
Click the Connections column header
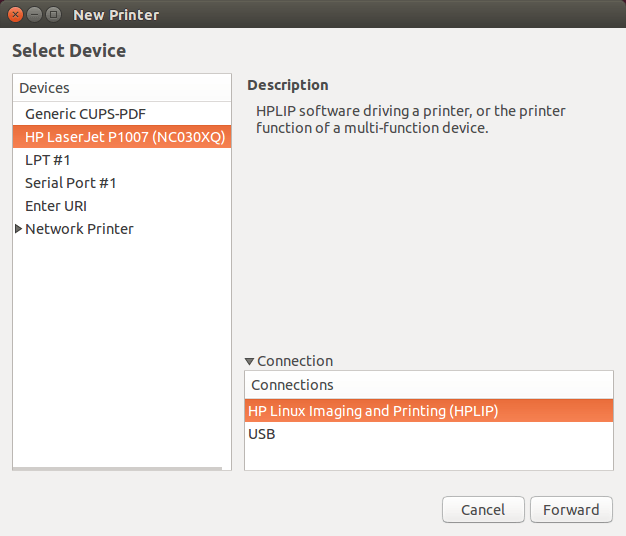(x=428, y=385)
